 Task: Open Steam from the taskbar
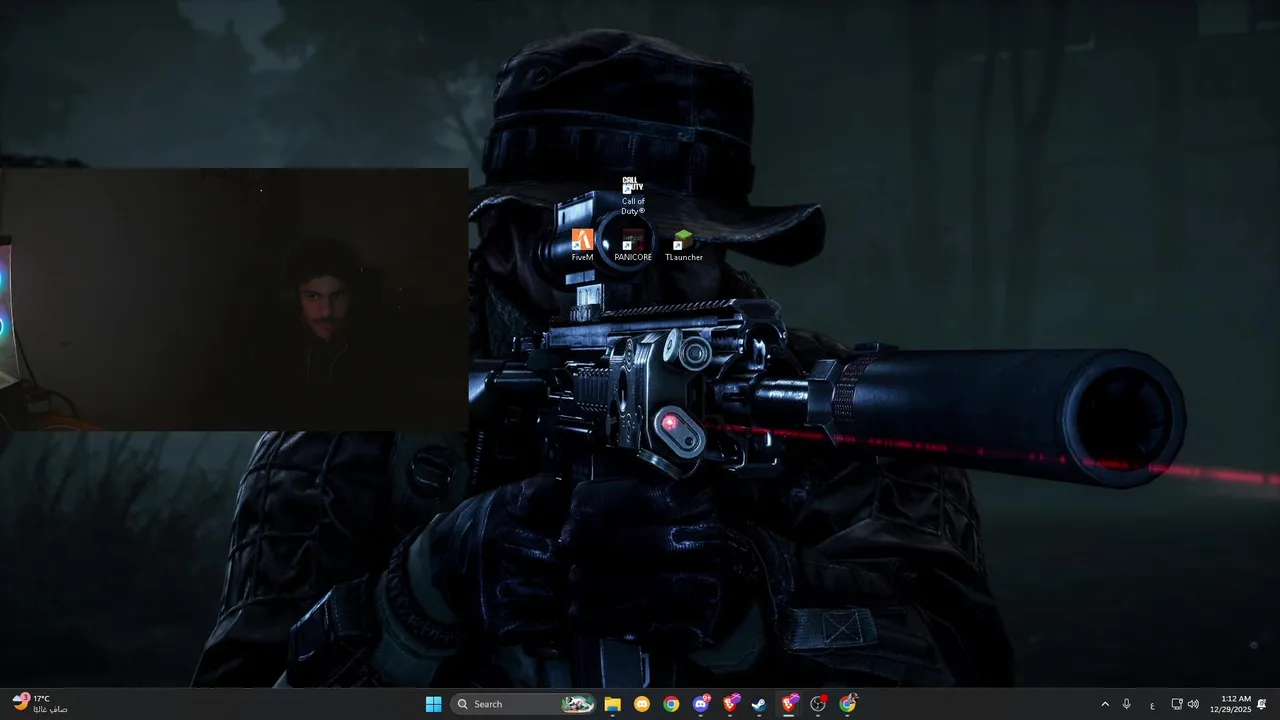click(759, 704)
